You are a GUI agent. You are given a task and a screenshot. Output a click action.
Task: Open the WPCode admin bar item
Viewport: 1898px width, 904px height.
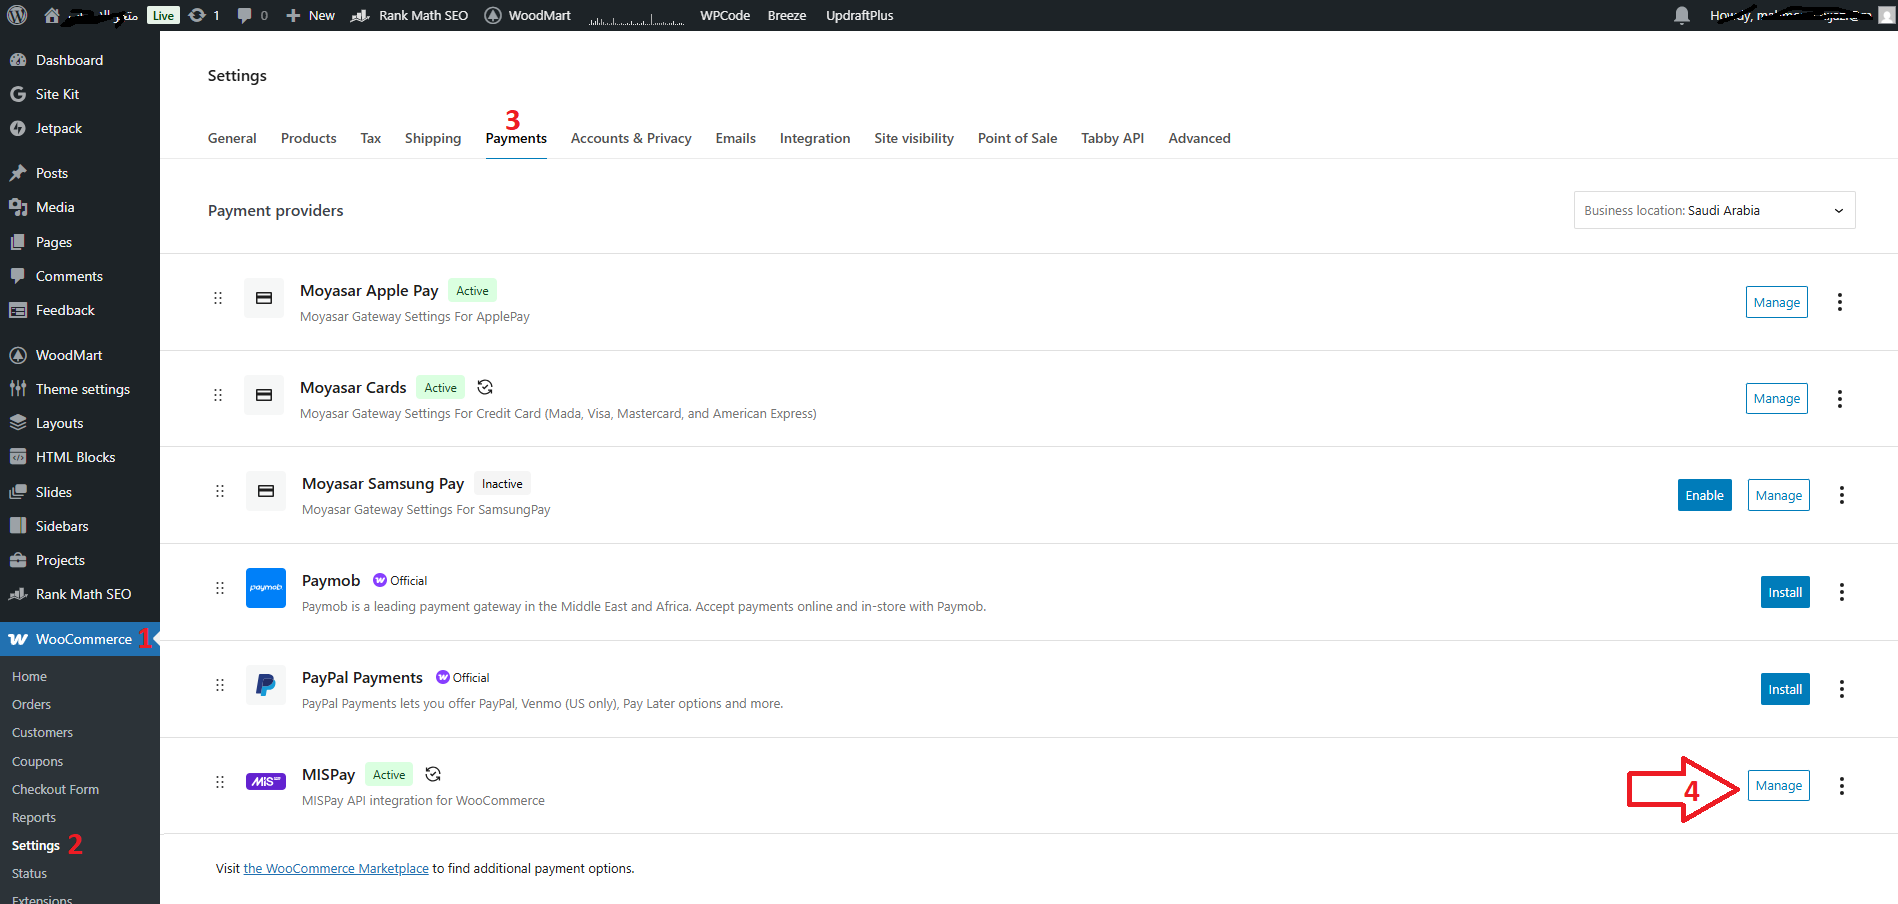725,15
